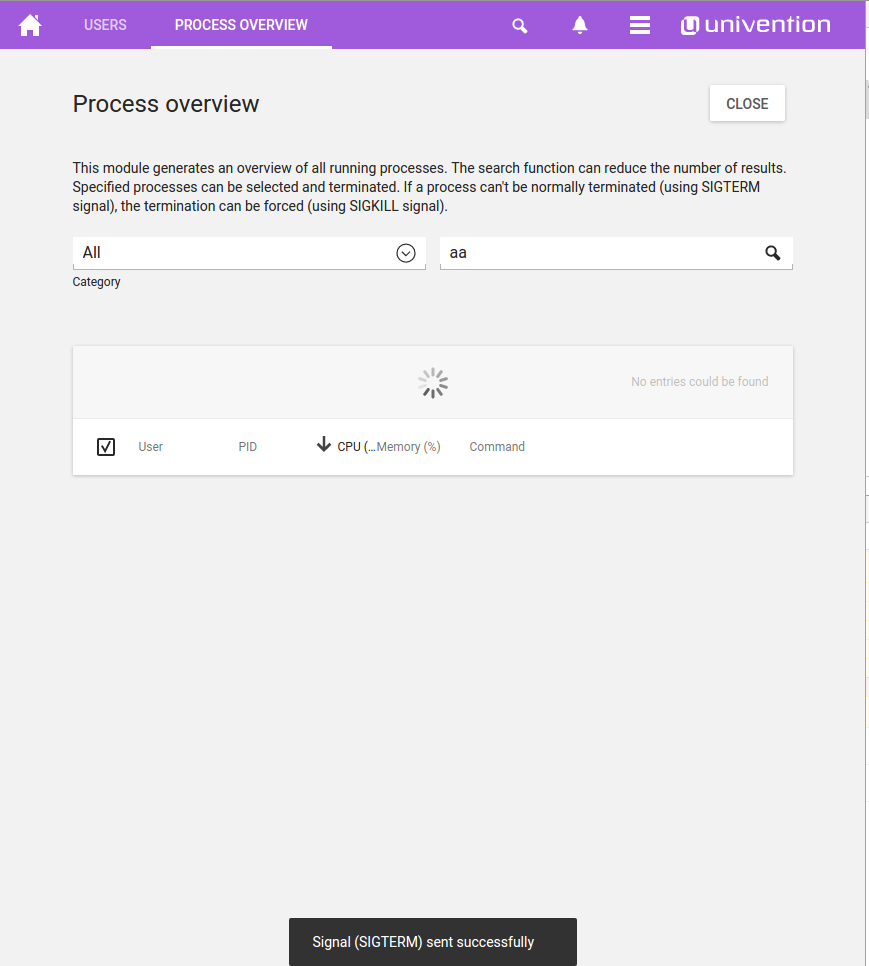
Task: Open the header search magnifier
Action: pyautogui.click(x=519, y=26)
